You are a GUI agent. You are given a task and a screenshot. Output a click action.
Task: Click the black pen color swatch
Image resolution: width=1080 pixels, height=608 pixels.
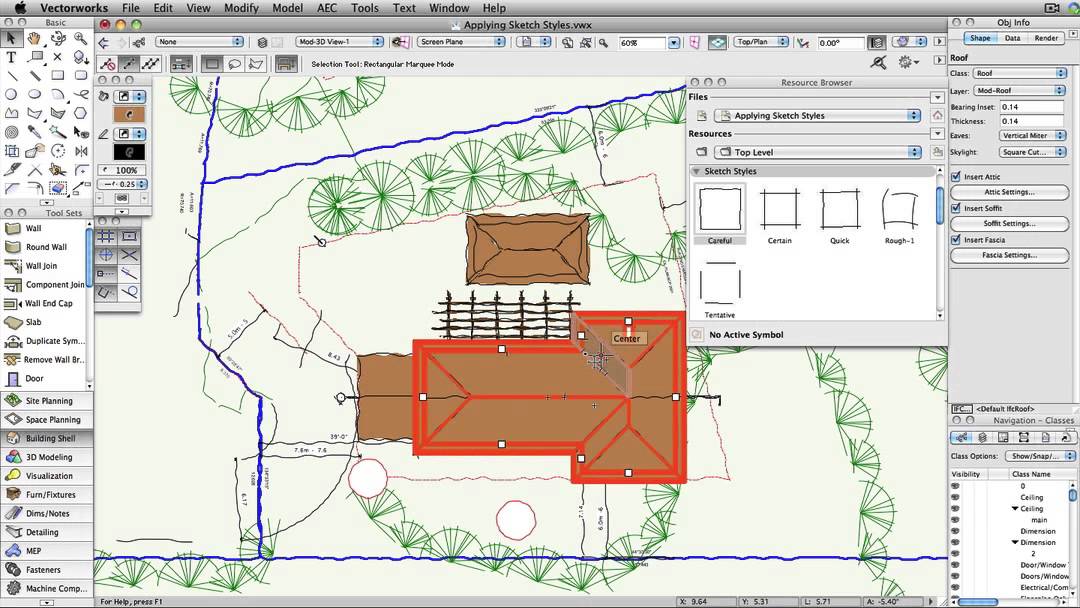pos(129,151)
